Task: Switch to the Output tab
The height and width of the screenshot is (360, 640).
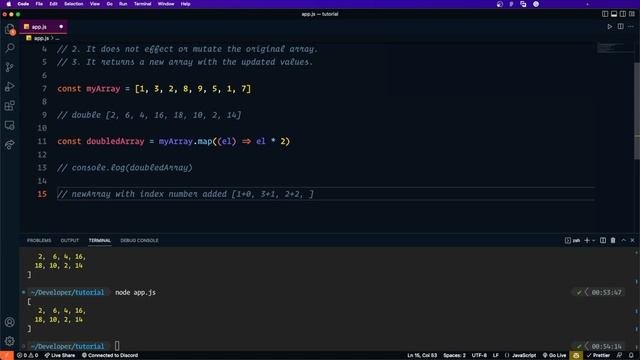Action: click(x=69, y=240)
